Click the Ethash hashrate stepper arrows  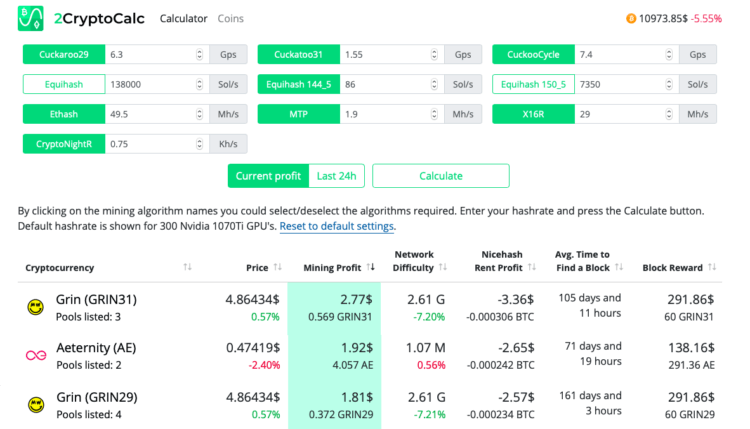click(199, 114)
